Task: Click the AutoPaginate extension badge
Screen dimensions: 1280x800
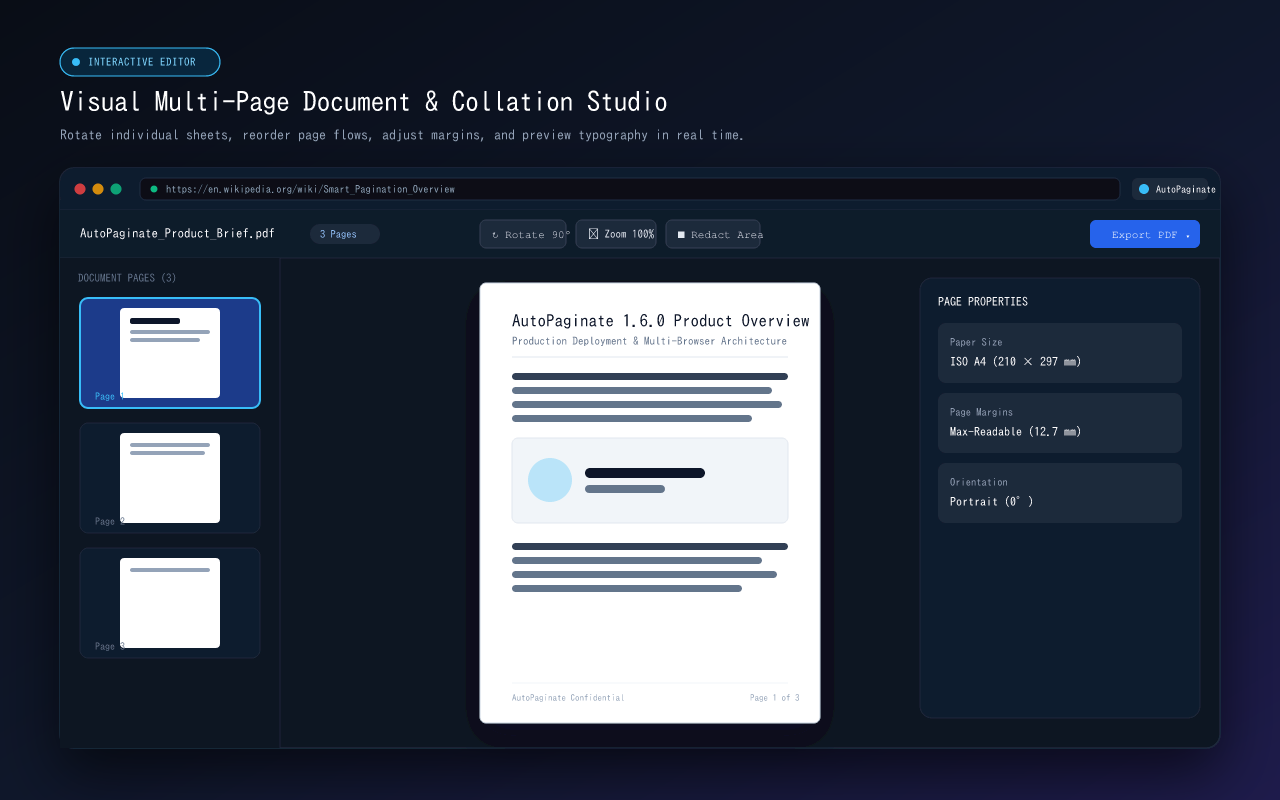Action: click(x=1170, y=189)
